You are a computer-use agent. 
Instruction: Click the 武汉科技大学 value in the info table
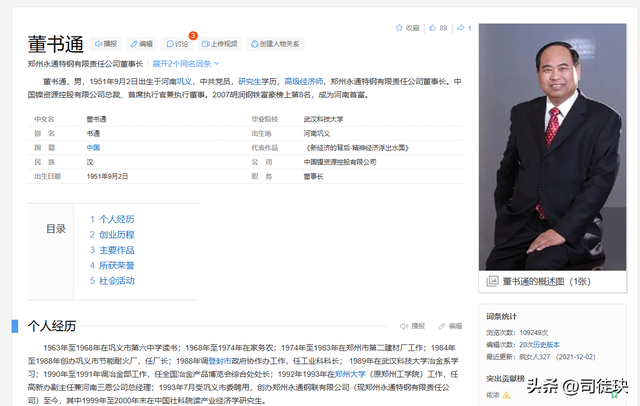pos(323,119)
